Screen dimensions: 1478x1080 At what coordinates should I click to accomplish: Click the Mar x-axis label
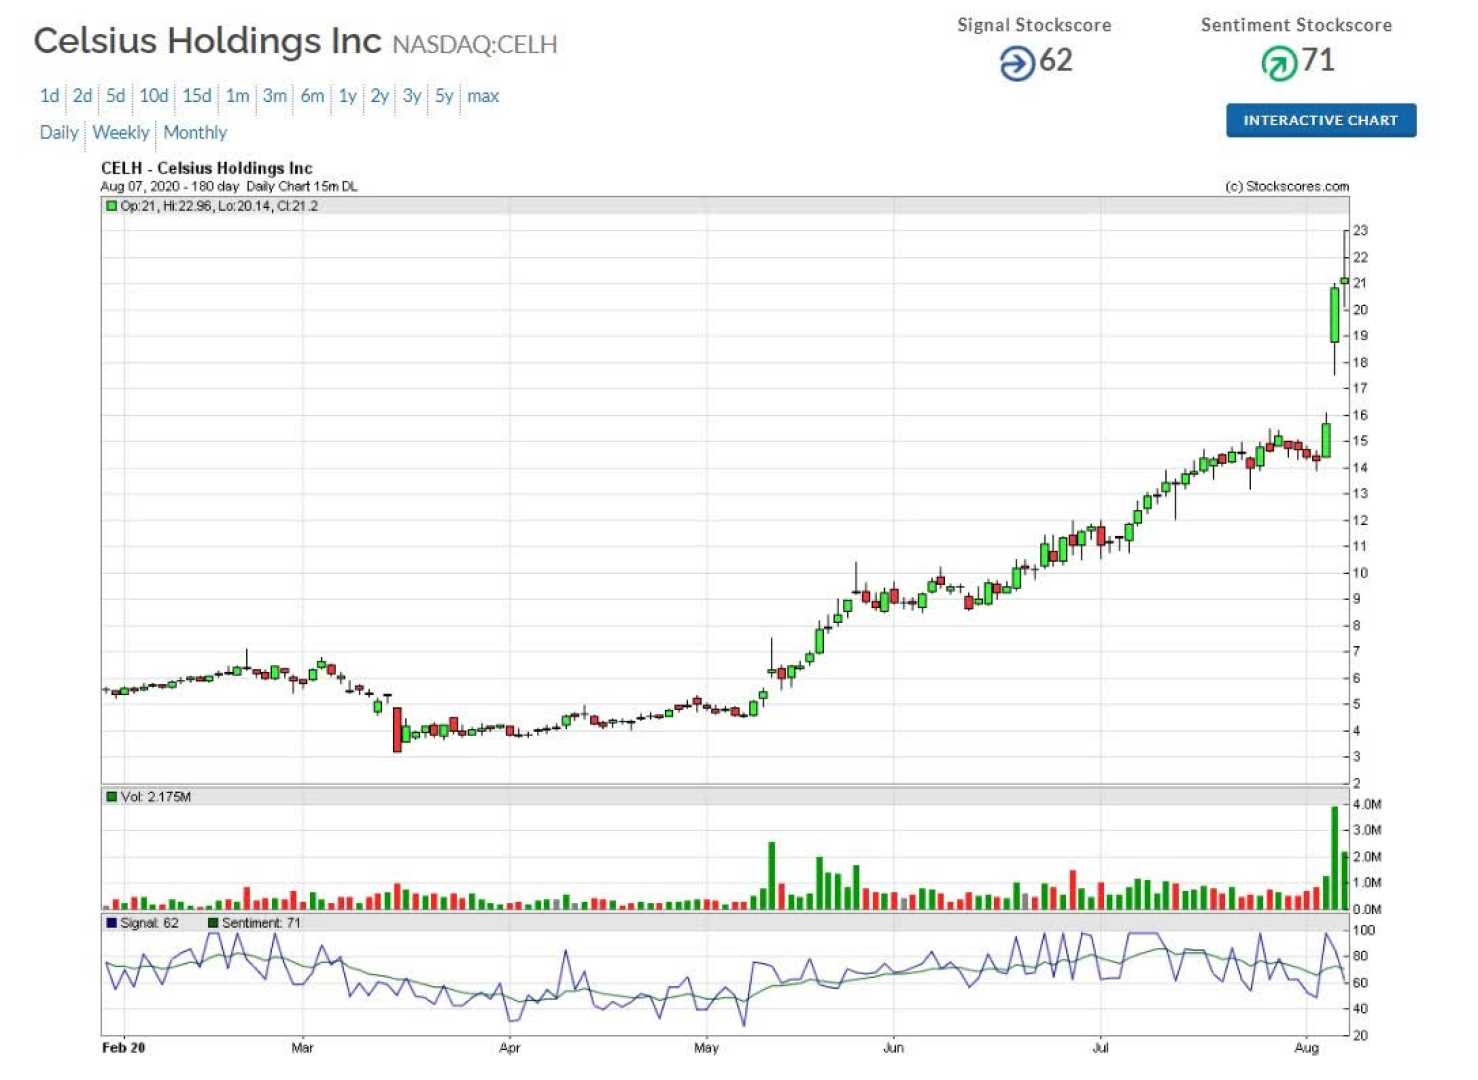point(302,1048)
